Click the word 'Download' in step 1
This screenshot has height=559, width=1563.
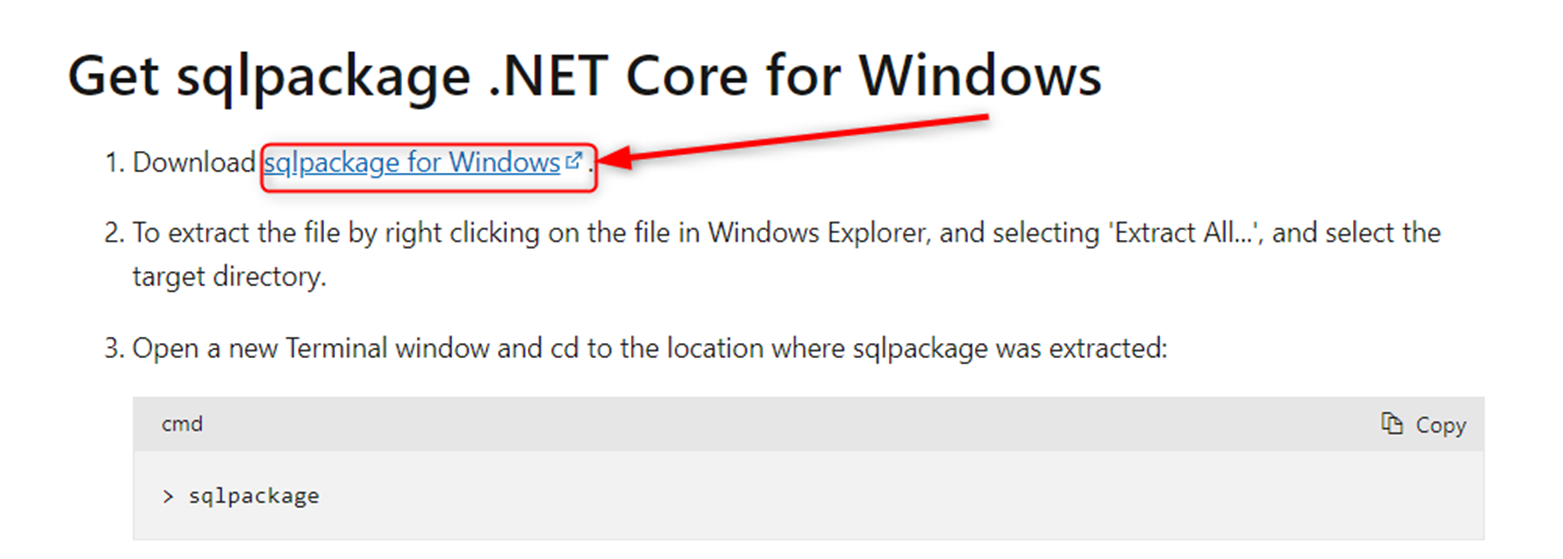tap(194, 162)
